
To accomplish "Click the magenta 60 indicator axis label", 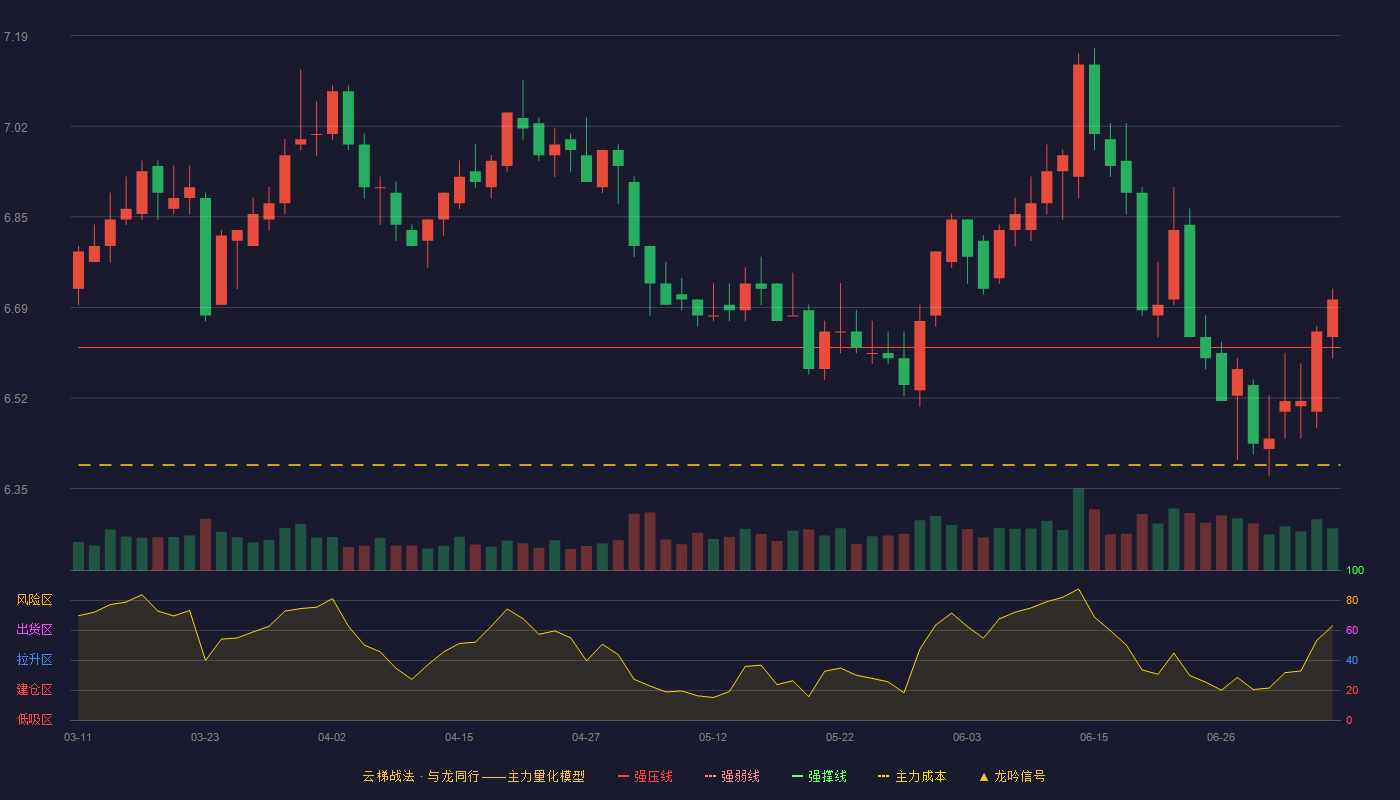I will (1352, 630).
